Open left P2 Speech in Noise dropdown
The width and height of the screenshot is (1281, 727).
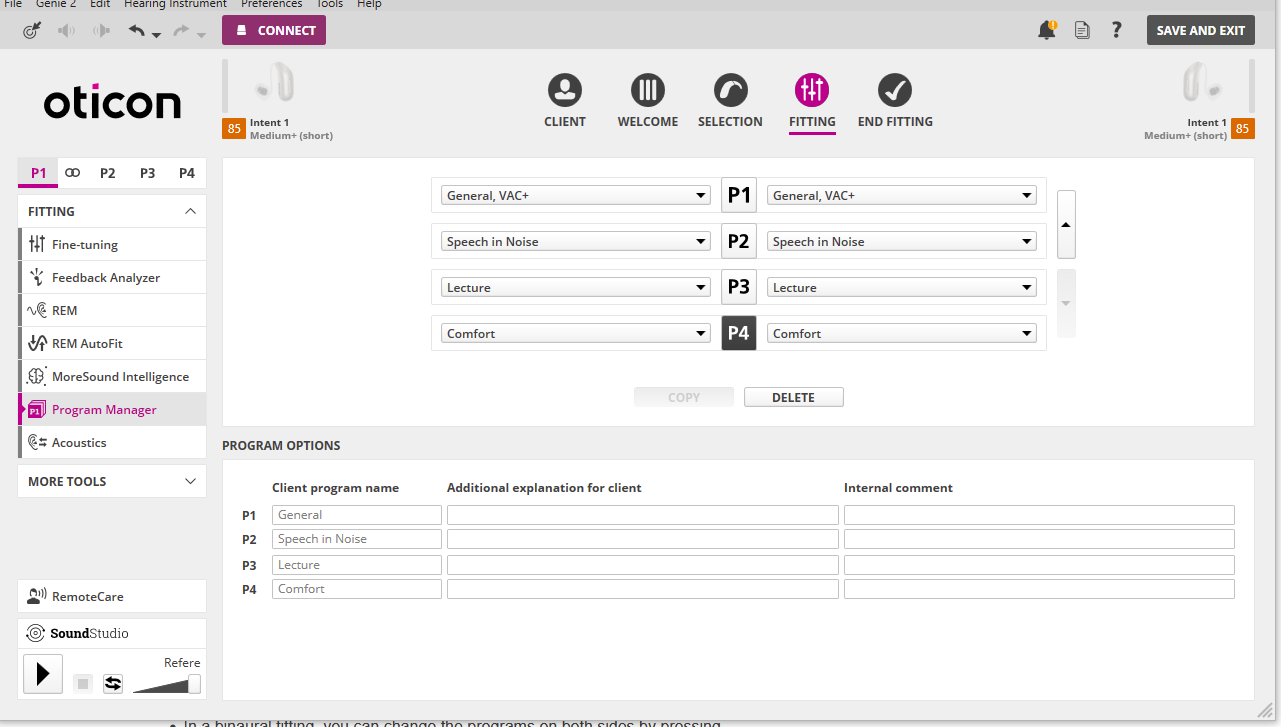(x=576, y=242)
